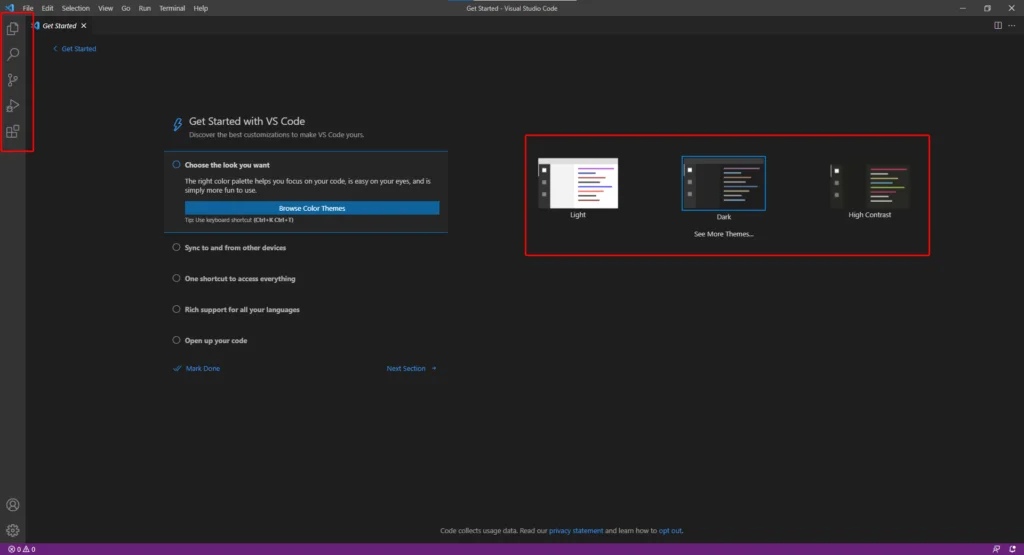Screen dimensions: 1024x555
Task: Open the Explorer view in activity bar
Action: (13, 29)
